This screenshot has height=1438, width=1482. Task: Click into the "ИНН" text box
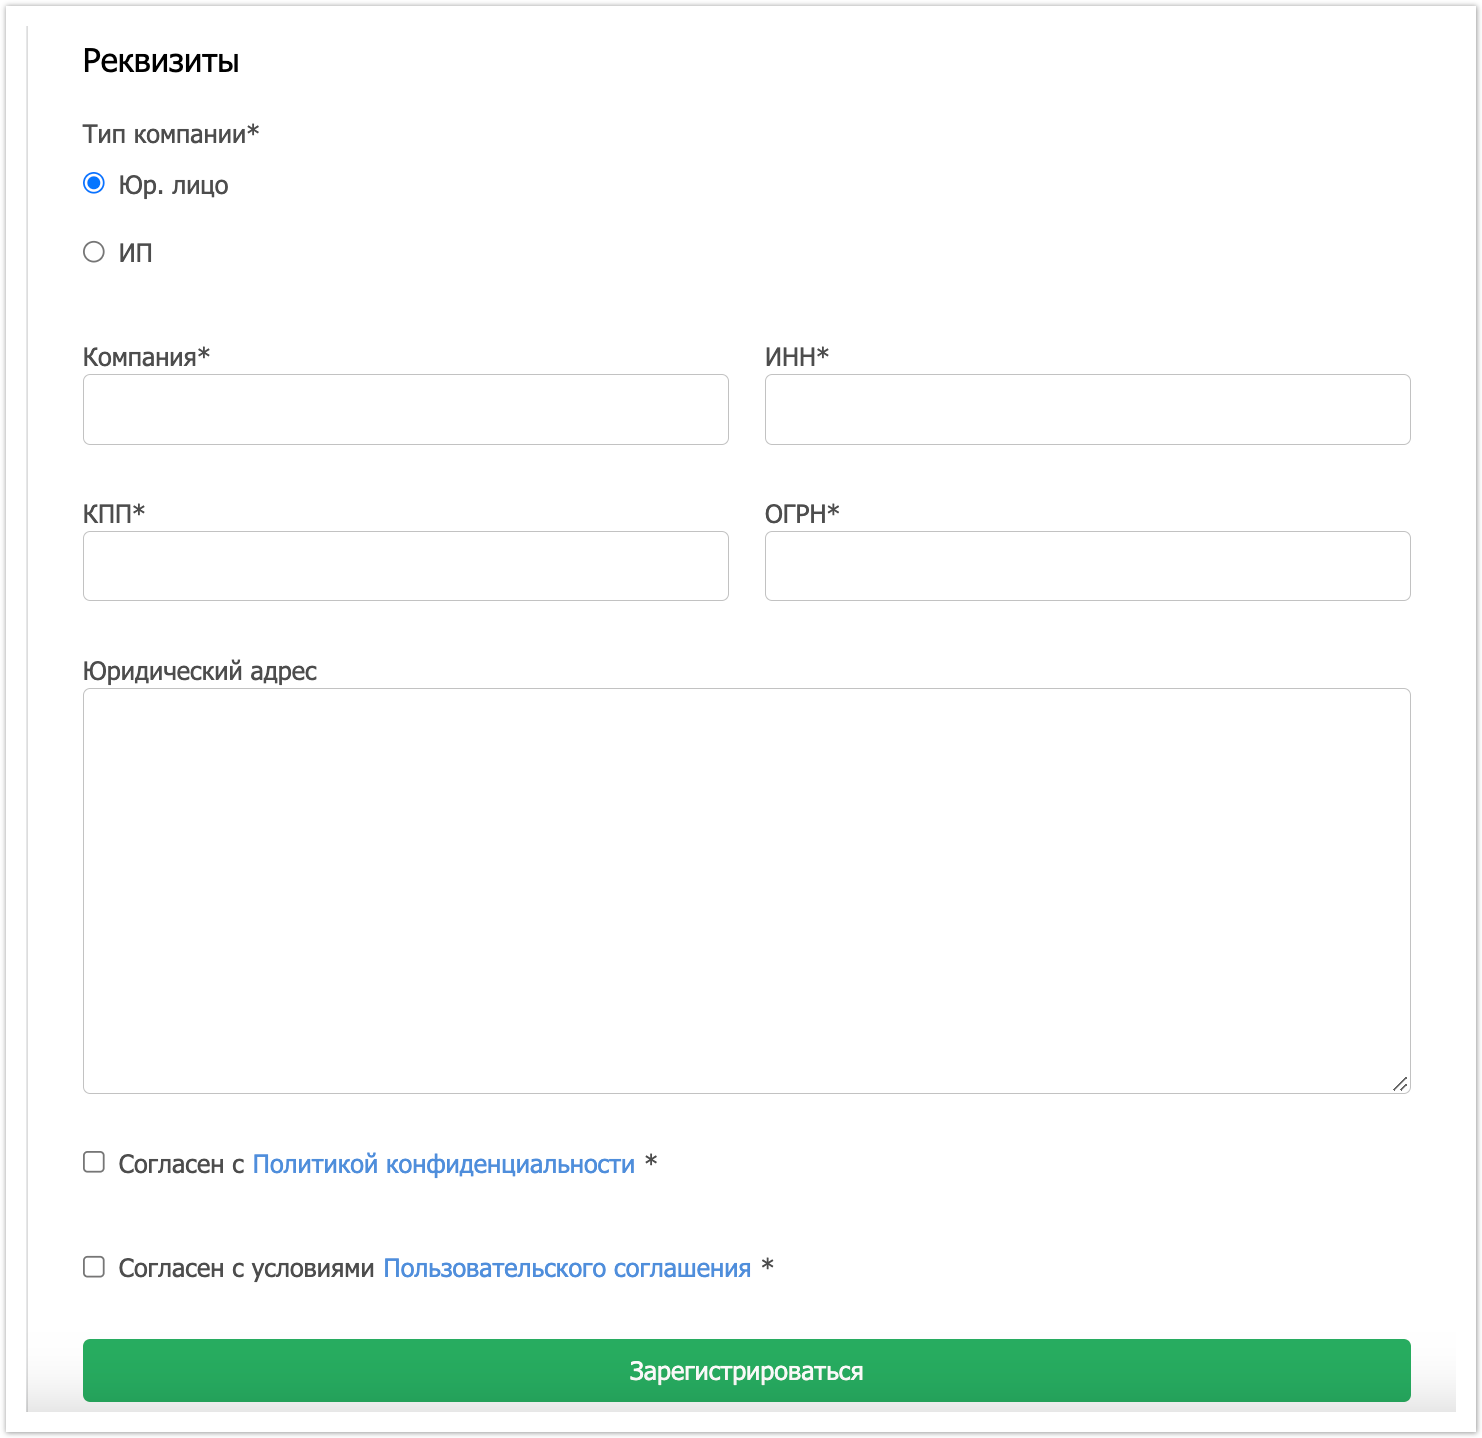[x=1087, y=410]
